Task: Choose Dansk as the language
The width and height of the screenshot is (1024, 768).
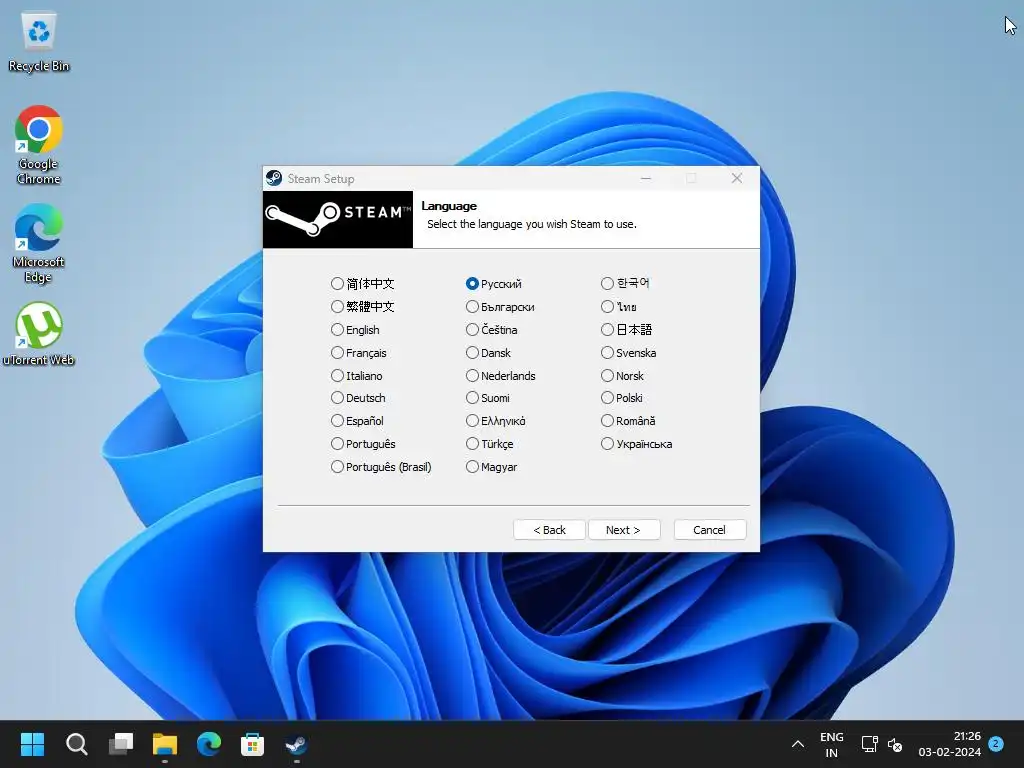Action: click(x=488, y=353)
